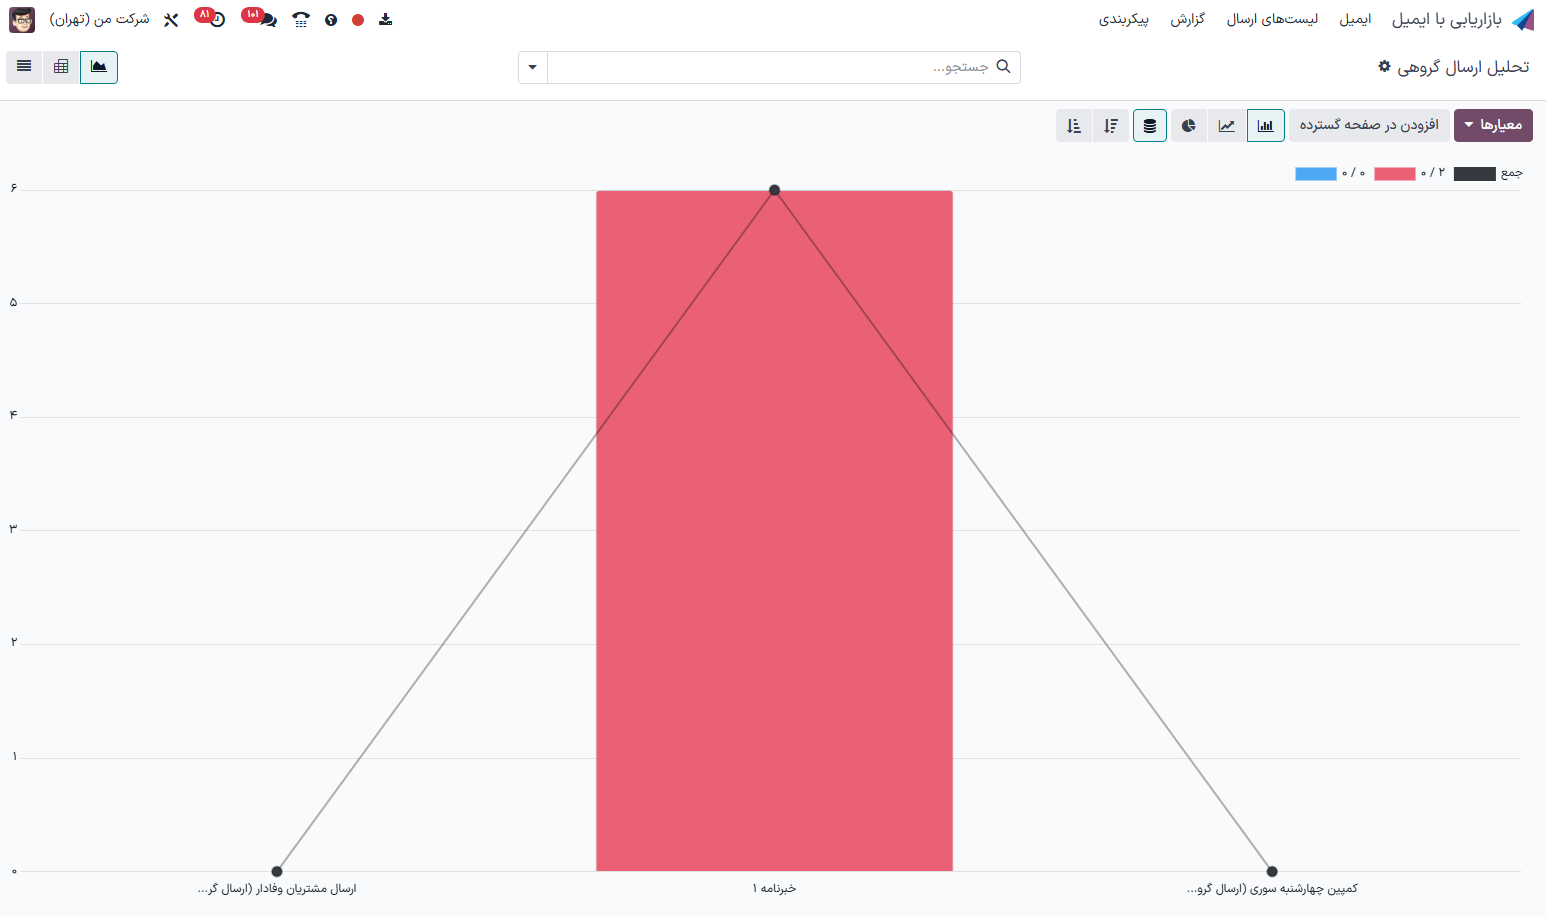Switch to the list view
Viewport: 1546px width, 916px height.
(24, 67)
